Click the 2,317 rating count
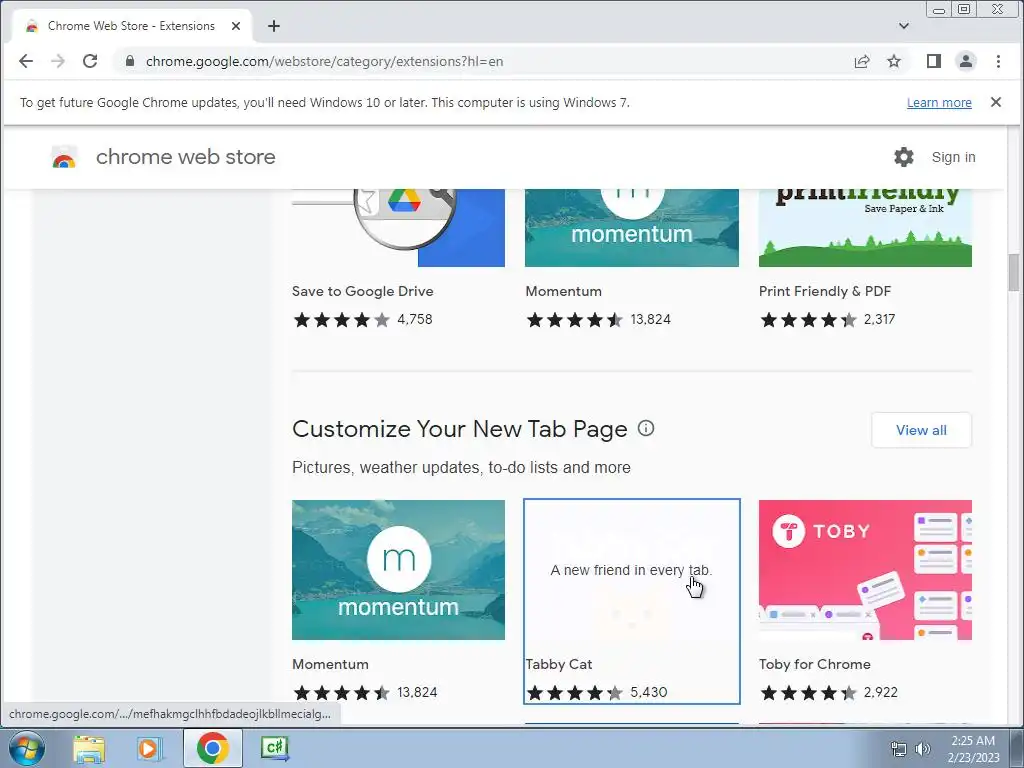 [x=879, y=319]
